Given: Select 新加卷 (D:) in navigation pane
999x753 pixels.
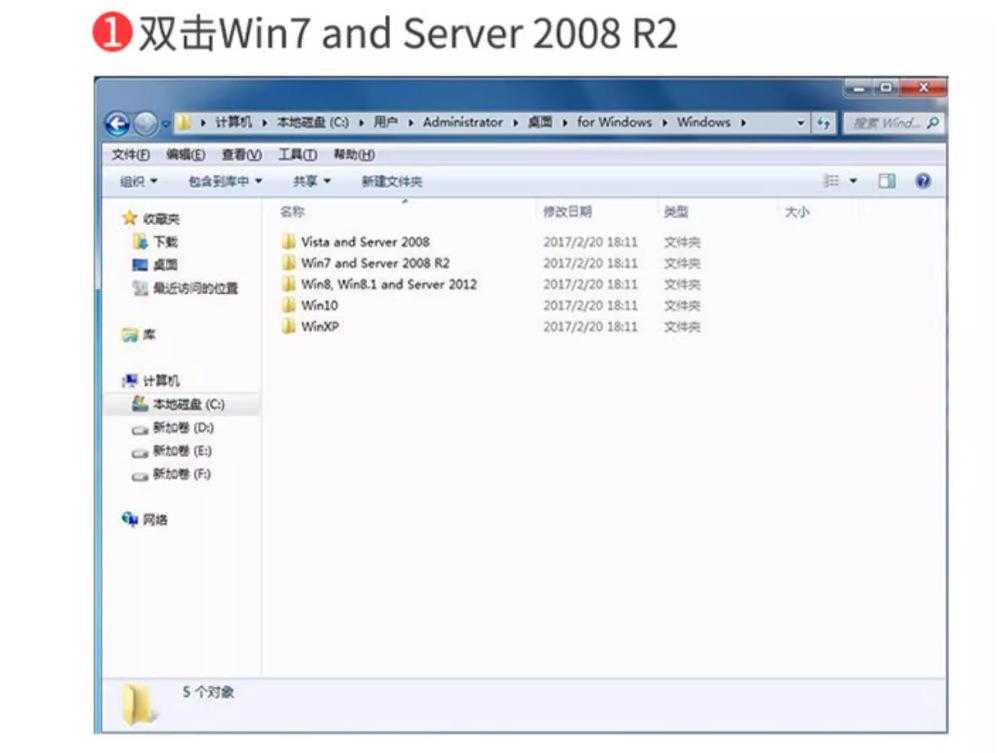Looking at the screenshot, I should [x=183, y=427].
